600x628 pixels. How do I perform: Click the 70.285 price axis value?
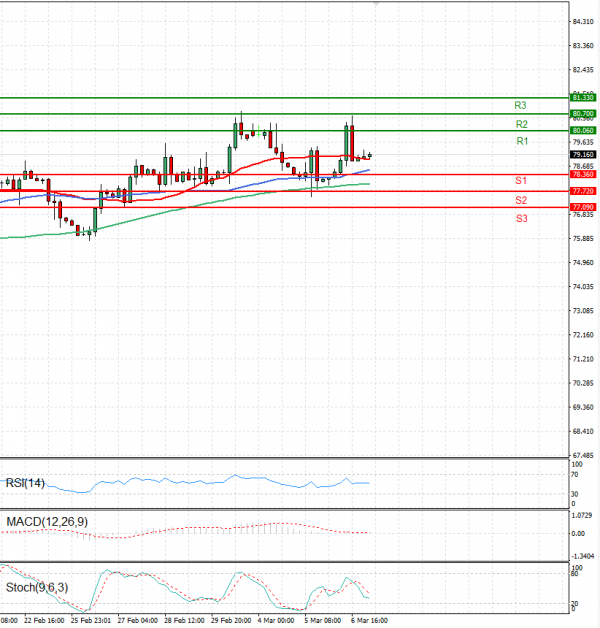pos(583,383)
